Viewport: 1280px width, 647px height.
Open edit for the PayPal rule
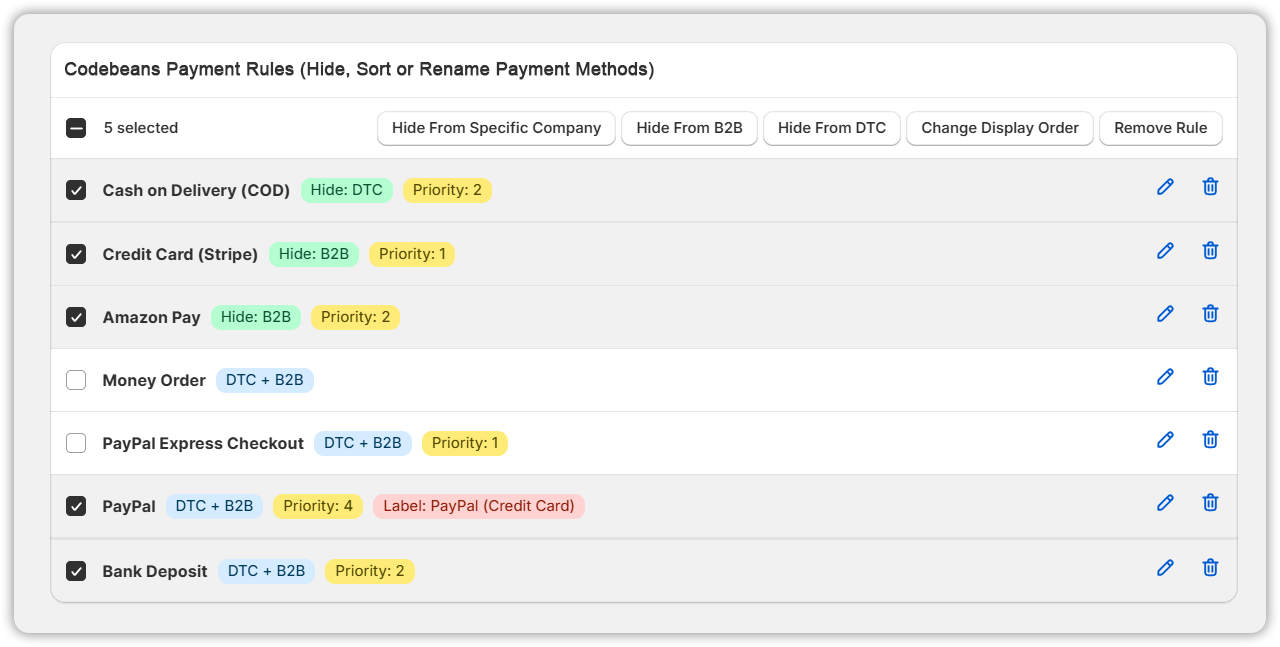(x=1165, y=503)
